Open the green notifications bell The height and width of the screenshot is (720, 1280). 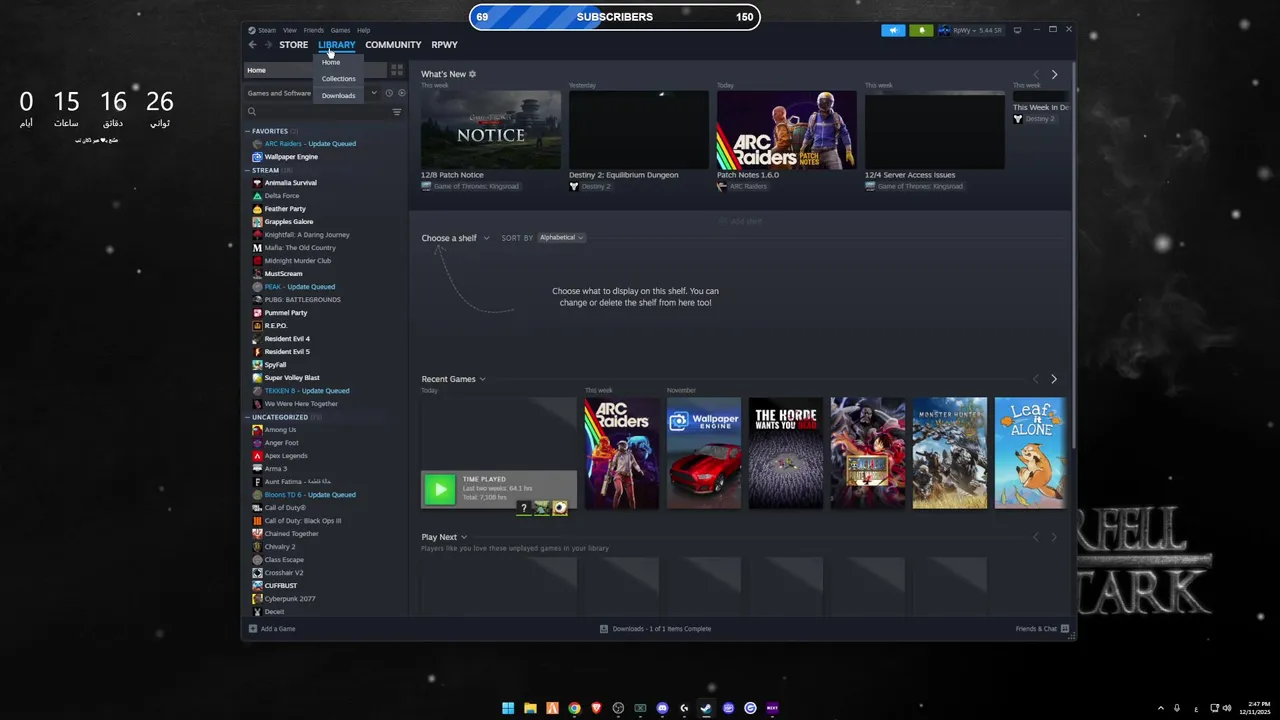pyautogui.click(x=921, y=30)
